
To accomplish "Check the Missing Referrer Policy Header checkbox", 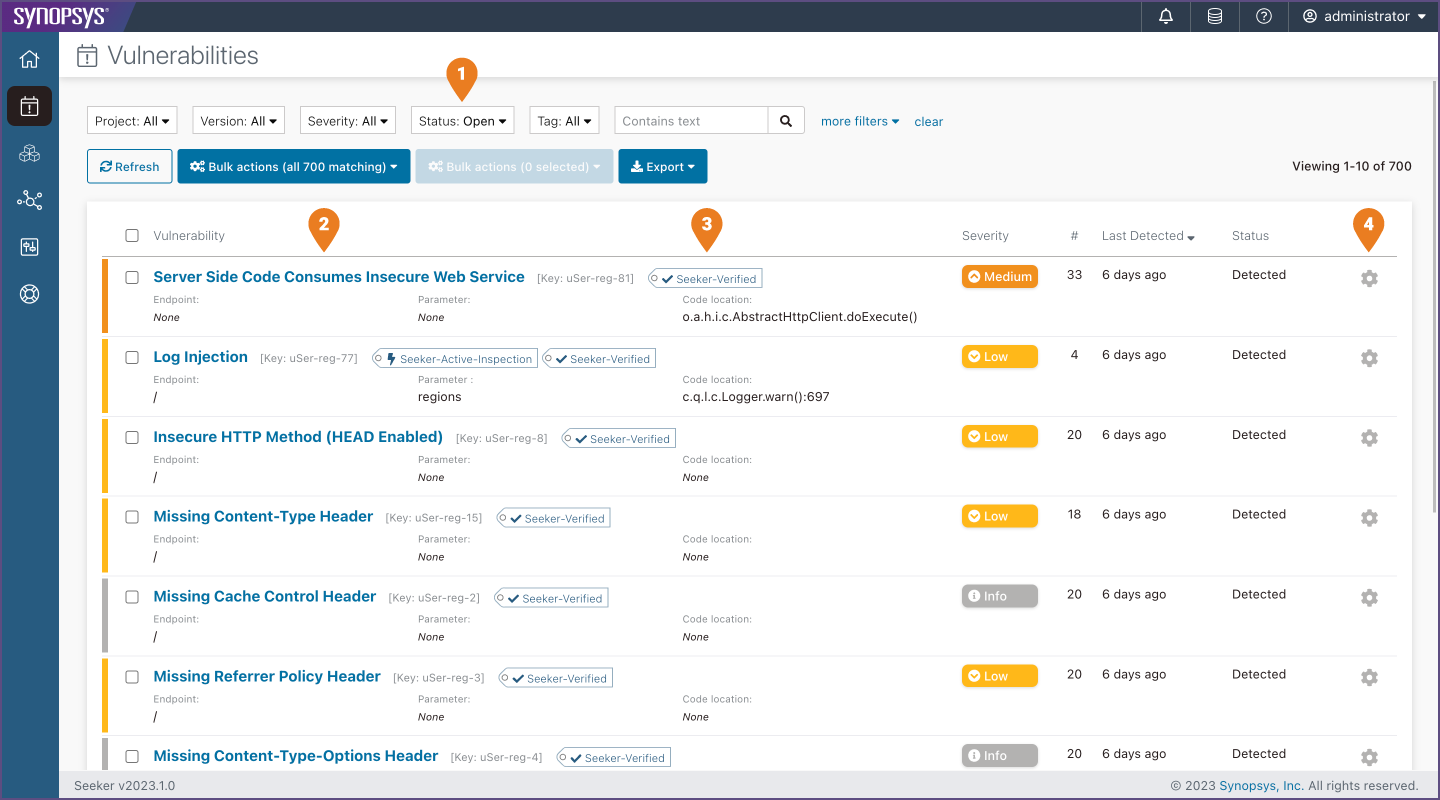I will 132,677.
